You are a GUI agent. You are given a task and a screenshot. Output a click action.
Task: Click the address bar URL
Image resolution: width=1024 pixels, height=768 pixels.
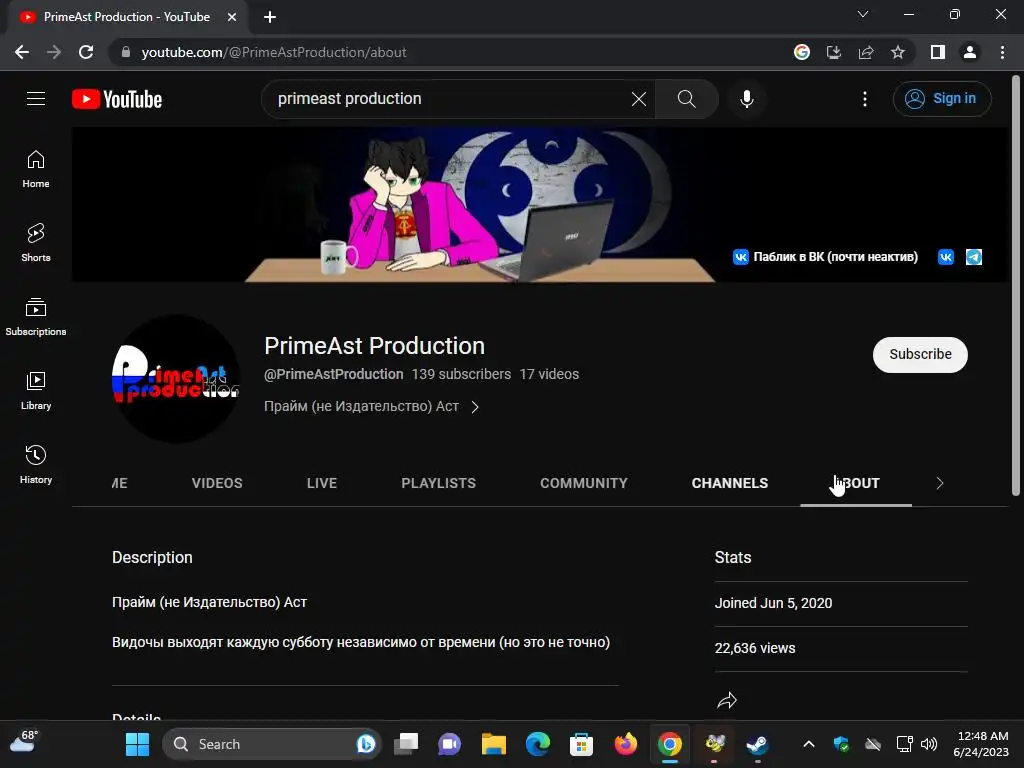tap(274, 52)
